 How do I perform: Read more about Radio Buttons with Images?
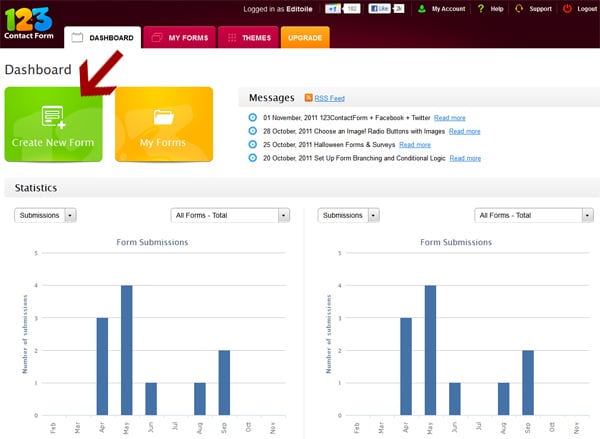[465, 131]
